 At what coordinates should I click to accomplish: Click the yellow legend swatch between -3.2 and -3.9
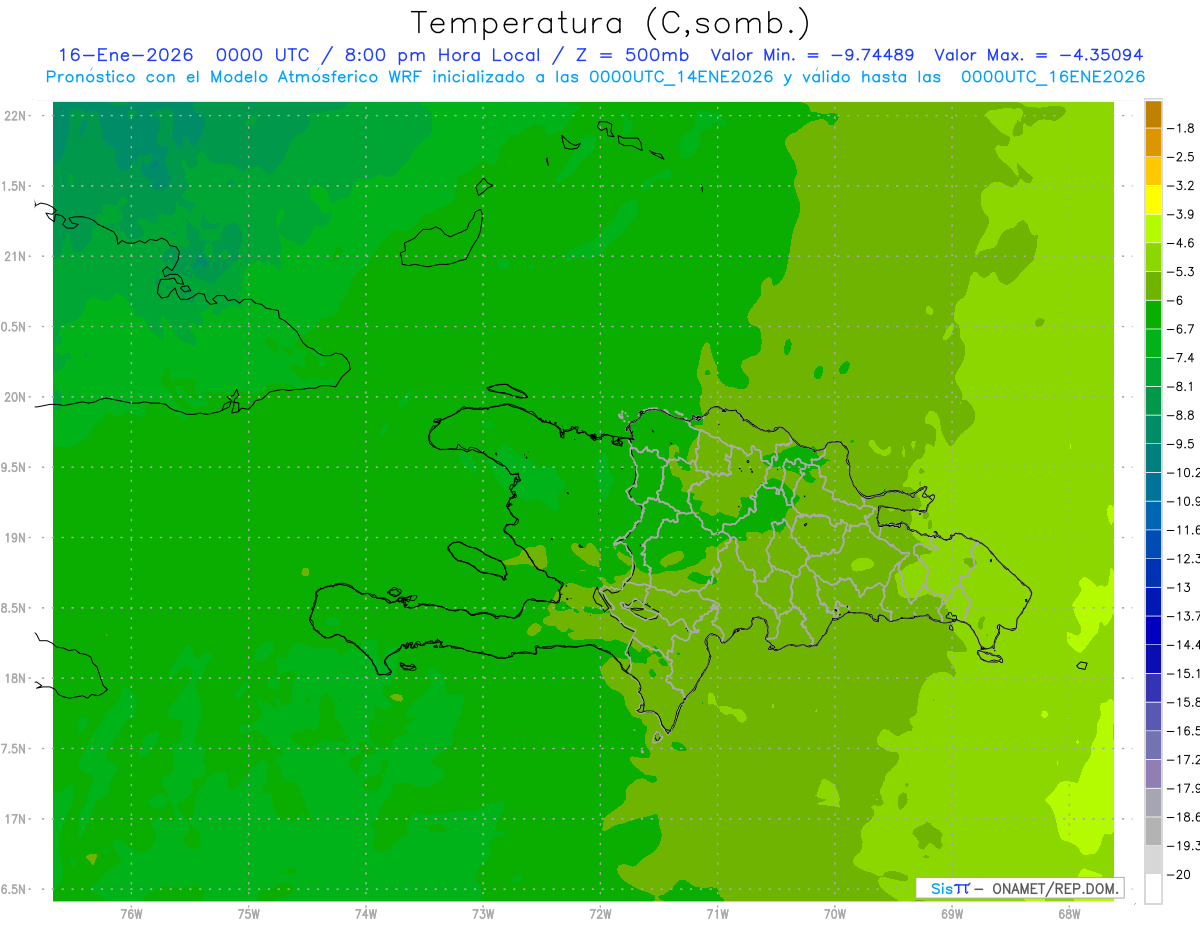click(1153, 200)
